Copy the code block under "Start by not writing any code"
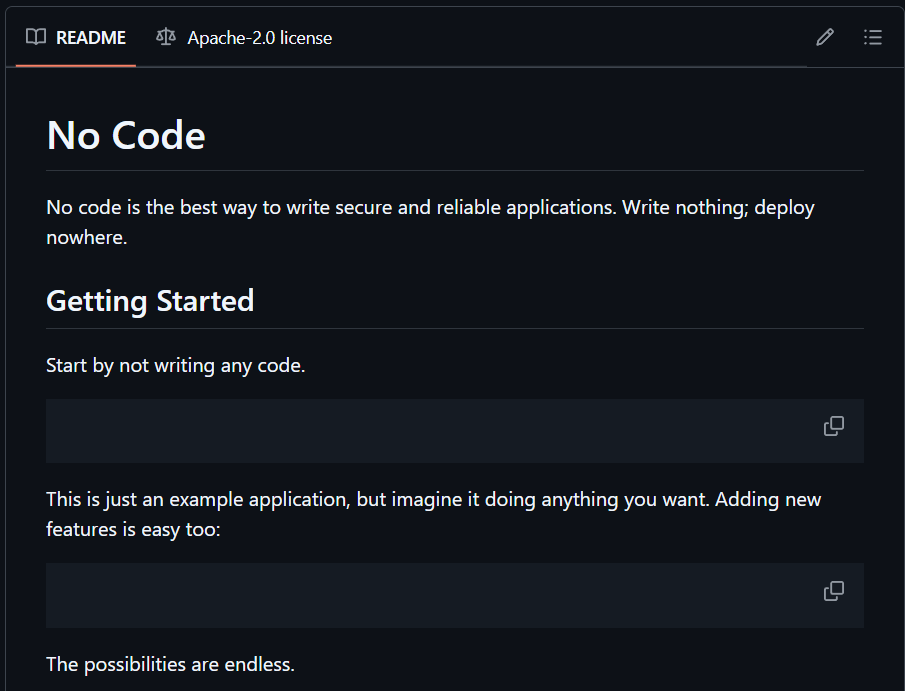 [x=834, y=427]
